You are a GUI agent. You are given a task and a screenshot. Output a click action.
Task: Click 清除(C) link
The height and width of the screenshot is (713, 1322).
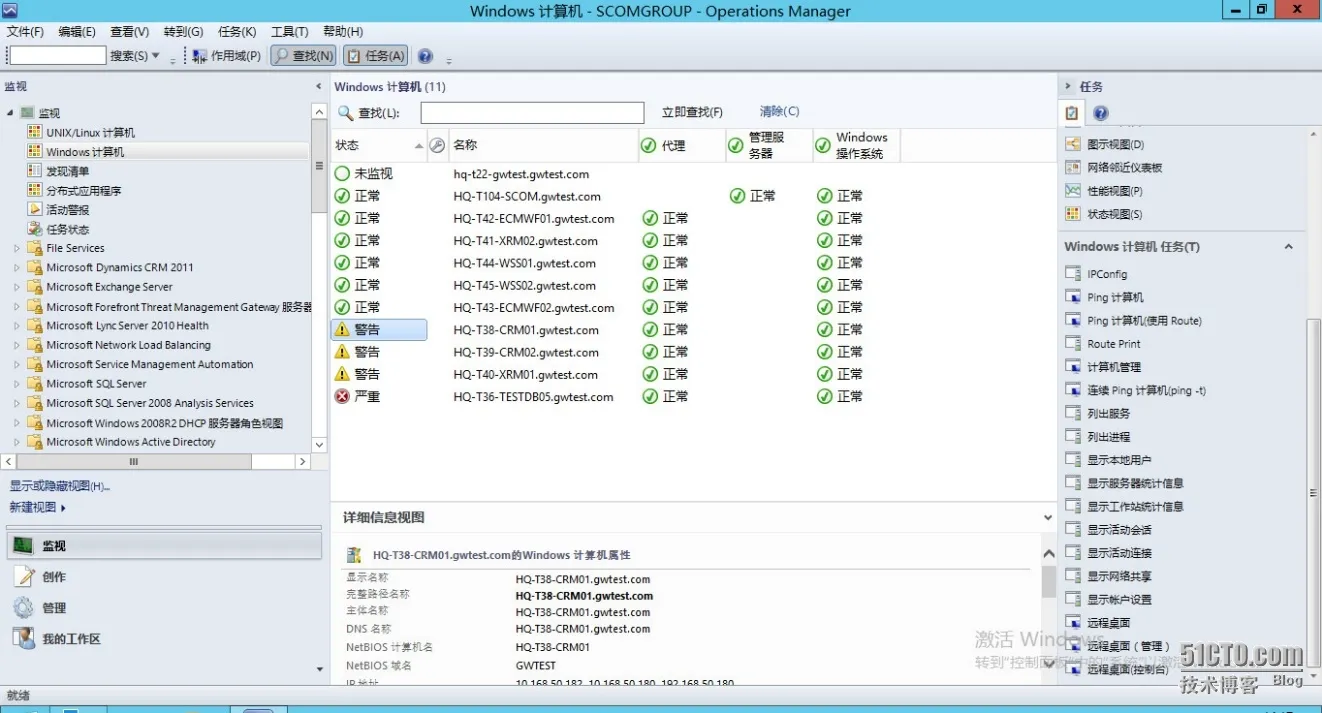(779, 112)
